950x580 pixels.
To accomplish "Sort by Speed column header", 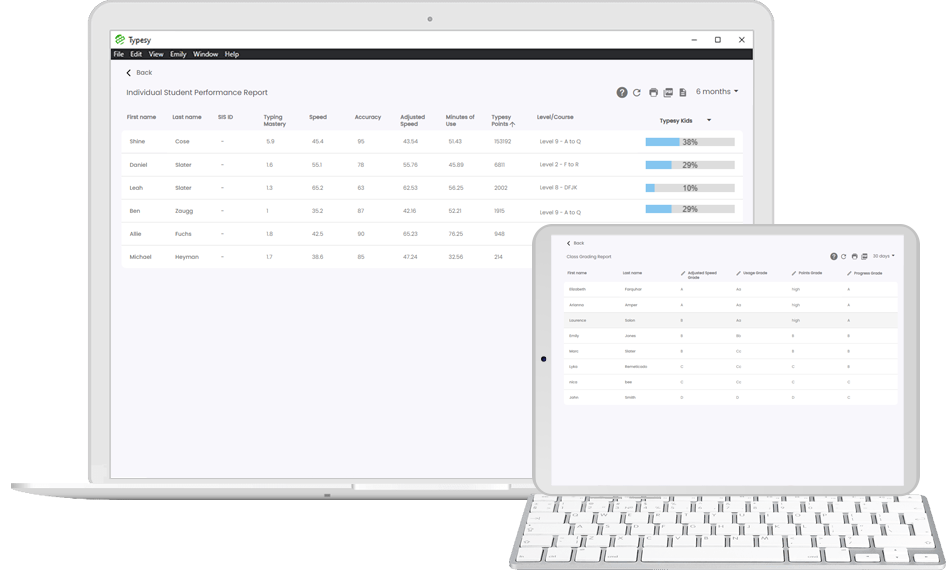I will pyautogui.click(x=317, y=117).
